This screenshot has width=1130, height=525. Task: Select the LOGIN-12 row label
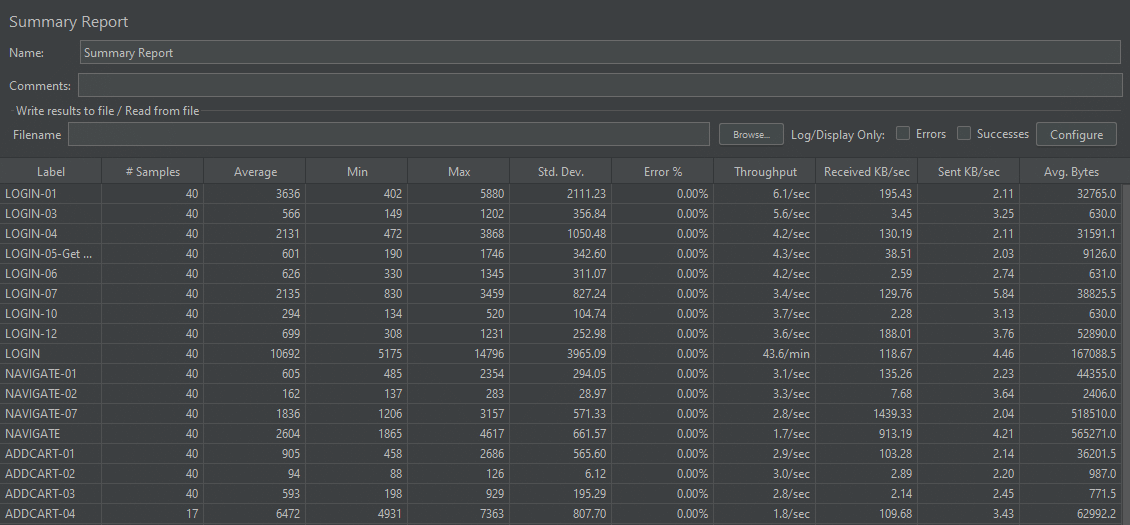[31, 334]
